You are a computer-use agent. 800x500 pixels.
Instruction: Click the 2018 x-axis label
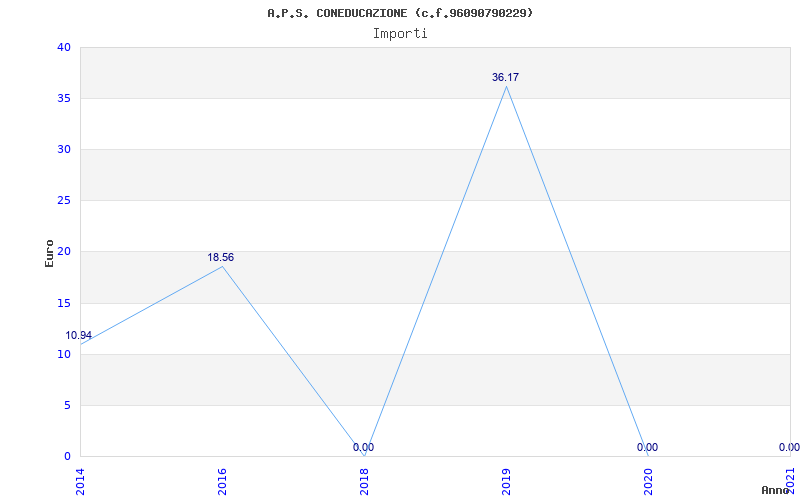(364, 483)
